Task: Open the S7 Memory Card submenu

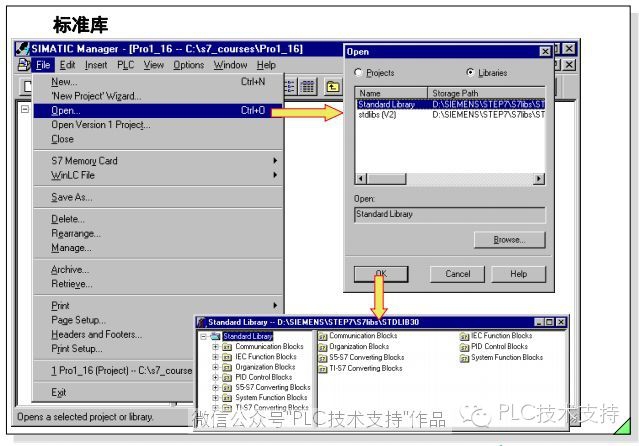Action: pyautogui.click(x=158, y=161)
